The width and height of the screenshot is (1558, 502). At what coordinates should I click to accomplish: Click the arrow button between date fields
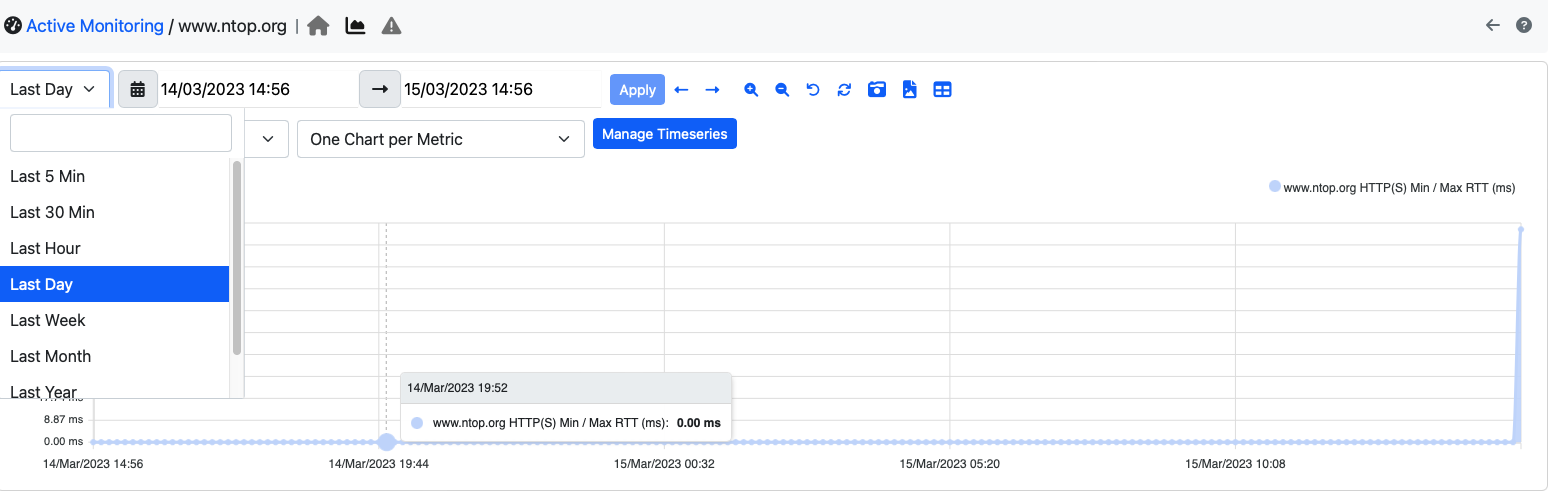click(x=380, y=89)
